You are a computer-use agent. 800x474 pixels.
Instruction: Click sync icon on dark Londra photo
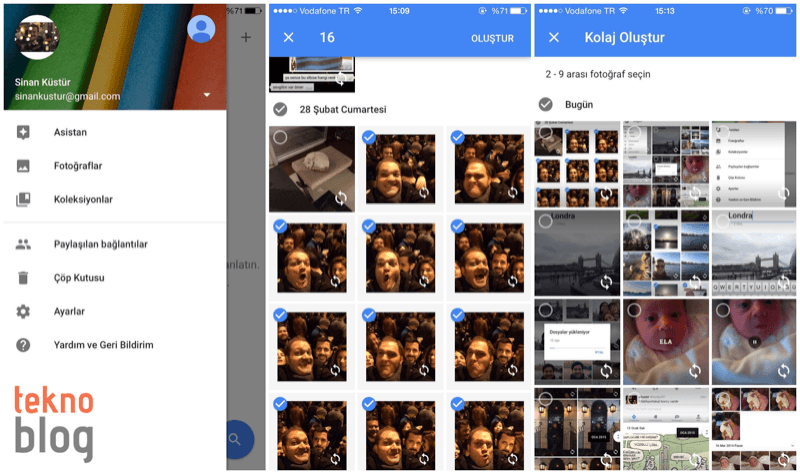606,282
